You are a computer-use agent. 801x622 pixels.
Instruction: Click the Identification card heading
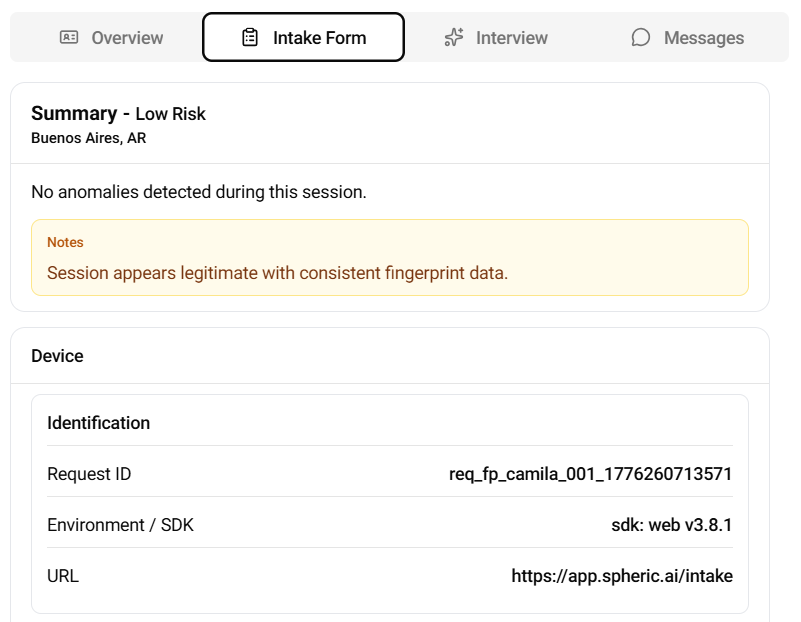[98, 423]
